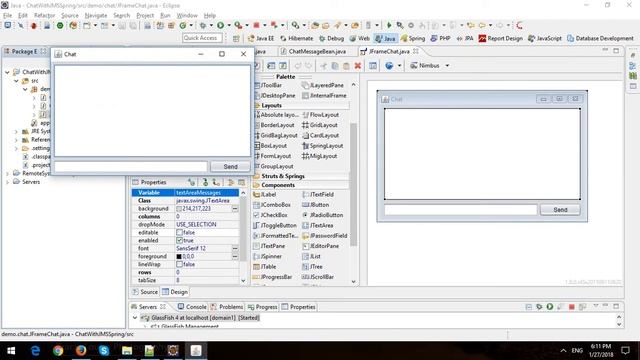
Task: Open the Nimbus look-and-feel dropdown
Action: click(x=447, y=66)
